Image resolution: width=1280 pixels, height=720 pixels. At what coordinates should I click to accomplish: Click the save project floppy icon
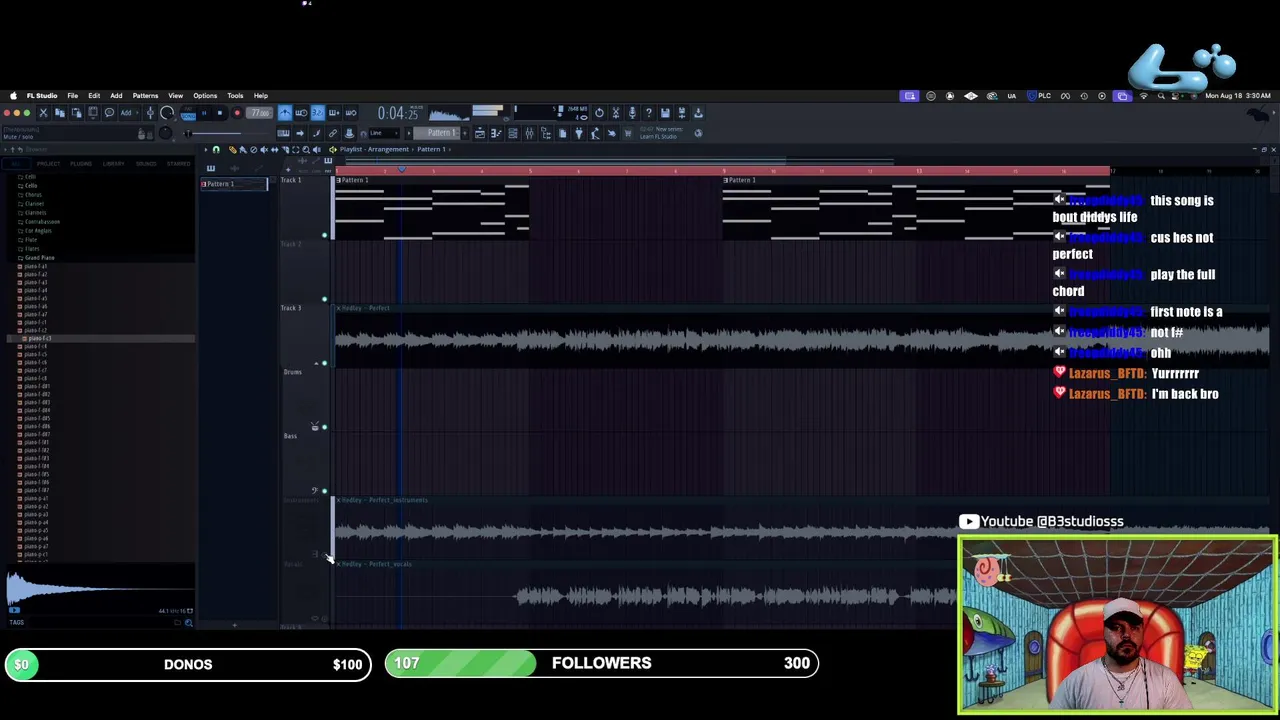point(665,112)
